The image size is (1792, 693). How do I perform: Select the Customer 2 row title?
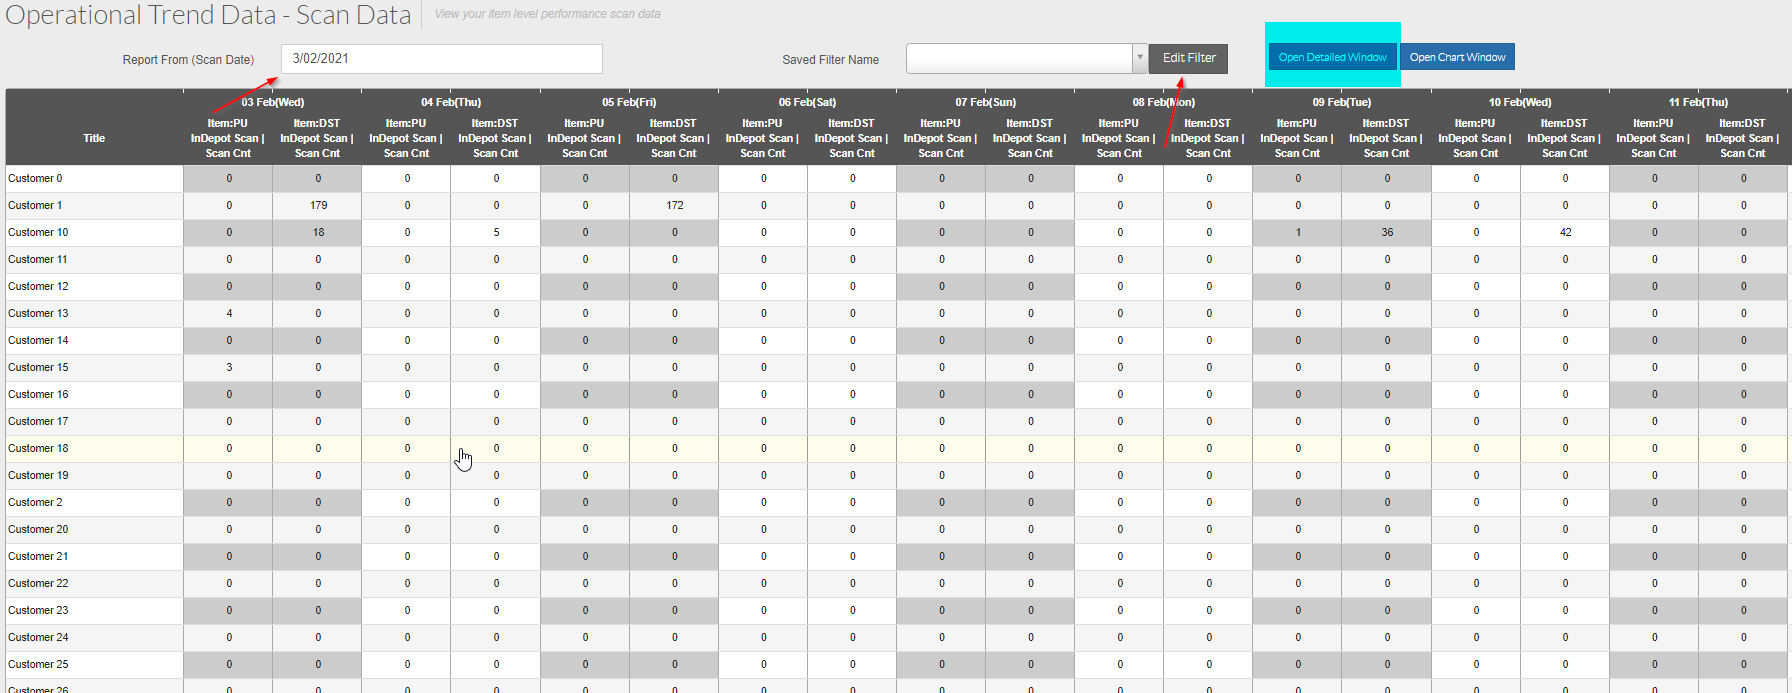tap(35, 503)
